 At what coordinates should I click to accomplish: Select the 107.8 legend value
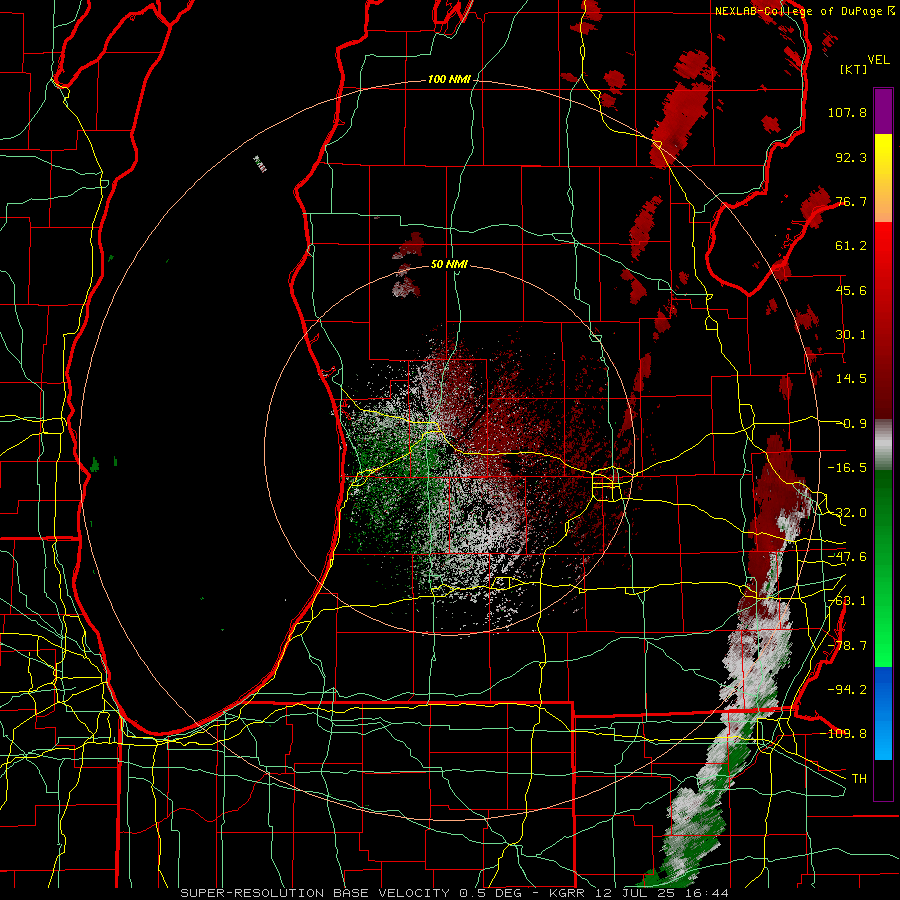pyautogui.click(x=847, y=112)
